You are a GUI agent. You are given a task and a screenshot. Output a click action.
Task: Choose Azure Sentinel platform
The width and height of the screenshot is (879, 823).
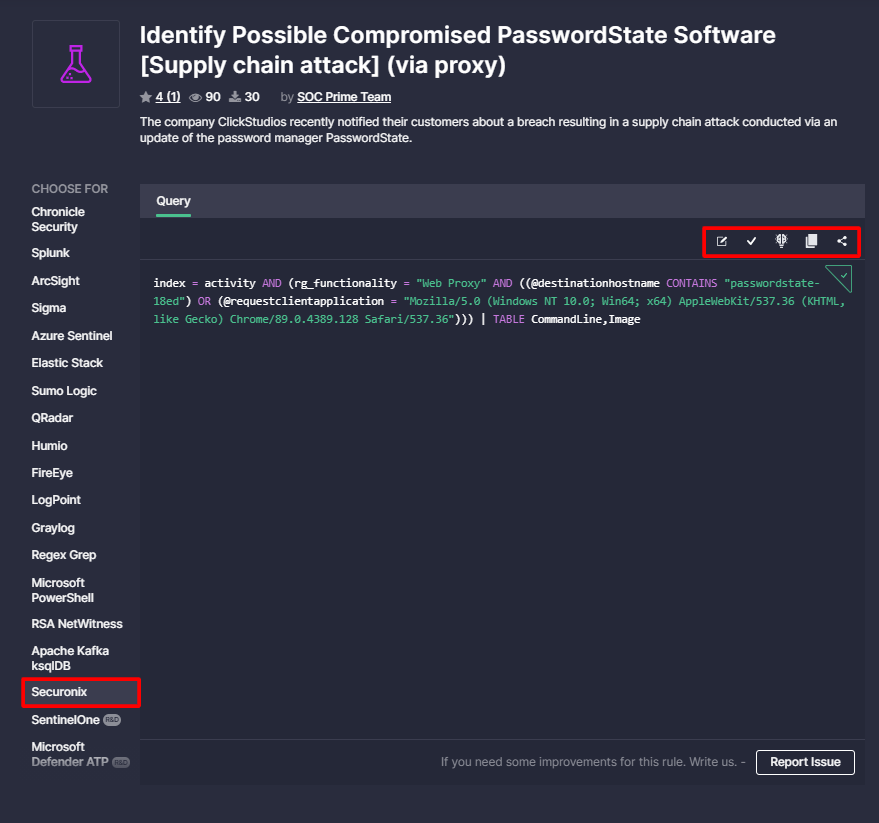[72, 336]
